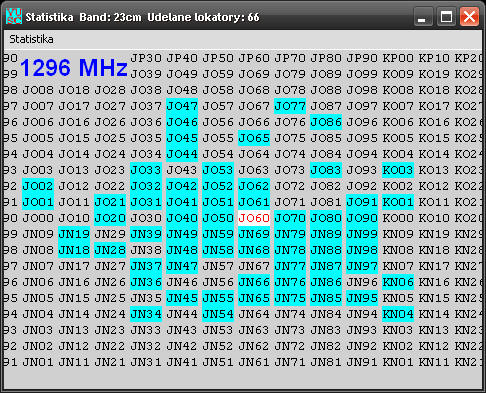Click the highlighted JN95 square
Screen dimensions: 486x393
[362, 298]
